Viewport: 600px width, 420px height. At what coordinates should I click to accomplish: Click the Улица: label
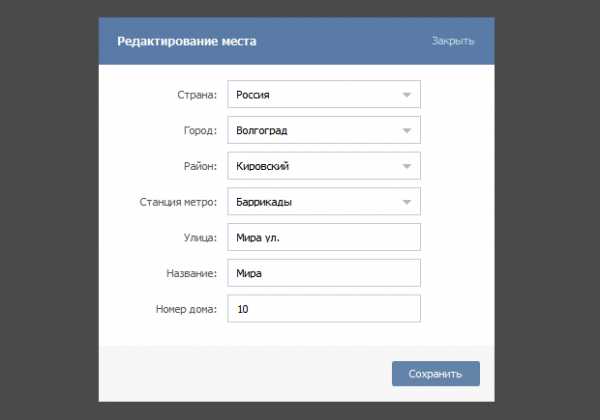tap(200, 237)
